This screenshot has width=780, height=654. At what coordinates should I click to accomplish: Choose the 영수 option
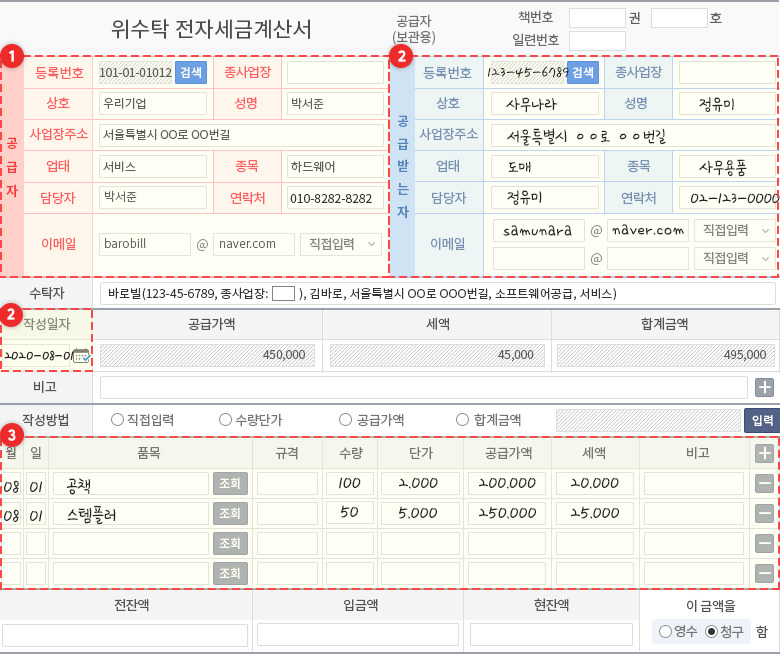666,632
